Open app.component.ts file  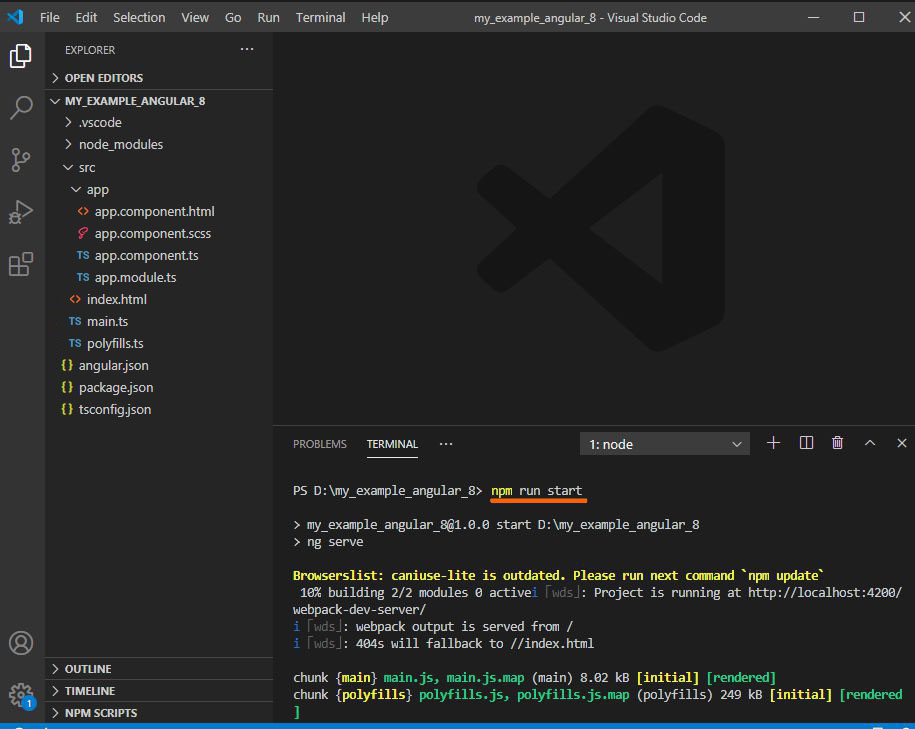(146, 255)
